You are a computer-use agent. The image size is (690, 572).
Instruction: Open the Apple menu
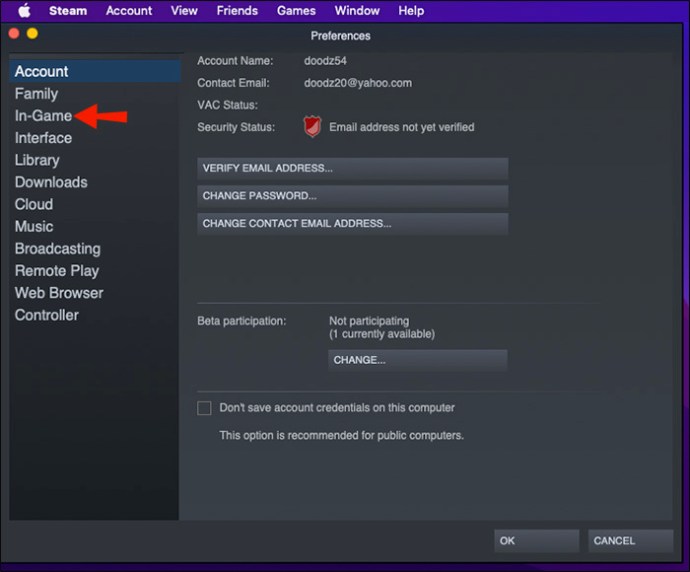tap(25, 10)
